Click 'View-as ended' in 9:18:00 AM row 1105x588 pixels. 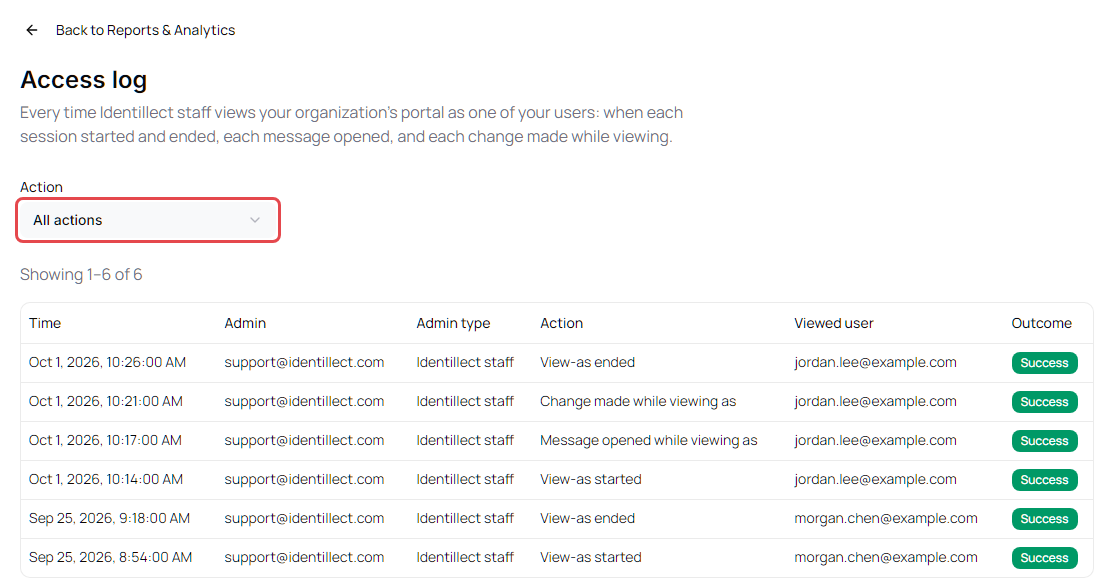tap(588, 518)
